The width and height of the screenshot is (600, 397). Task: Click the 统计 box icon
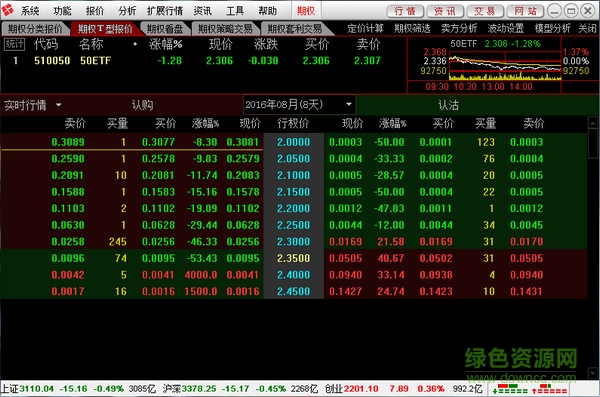(14, 44)
